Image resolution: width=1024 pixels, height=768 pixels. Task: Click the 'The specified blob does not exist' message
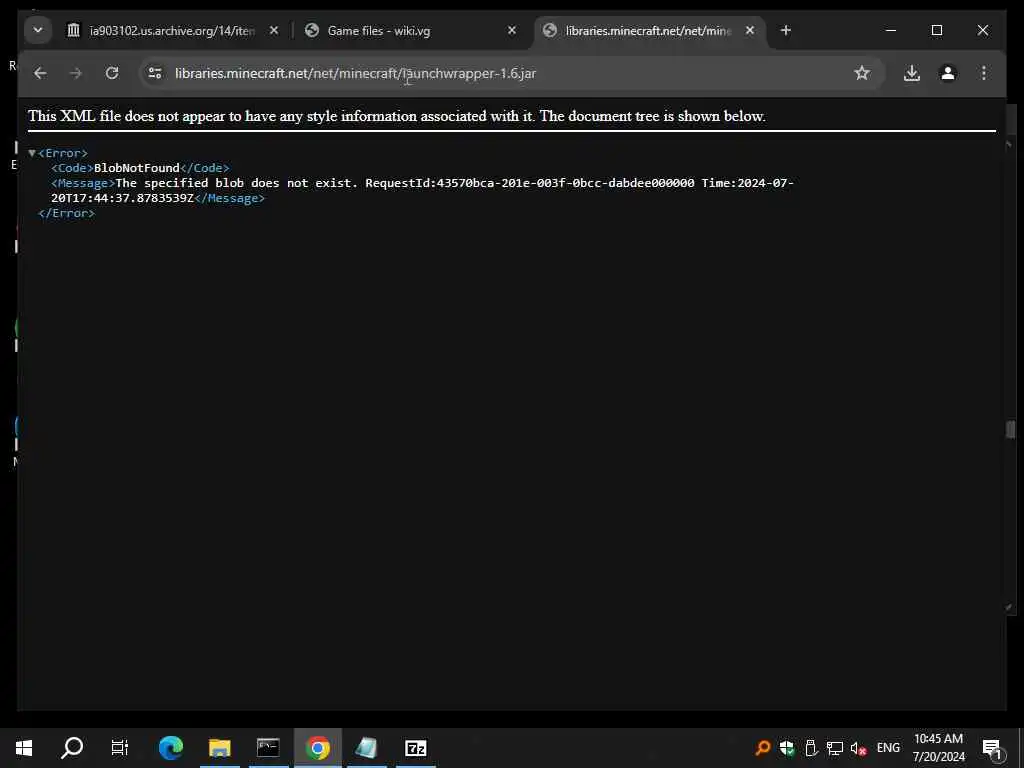tap(236, 183)
